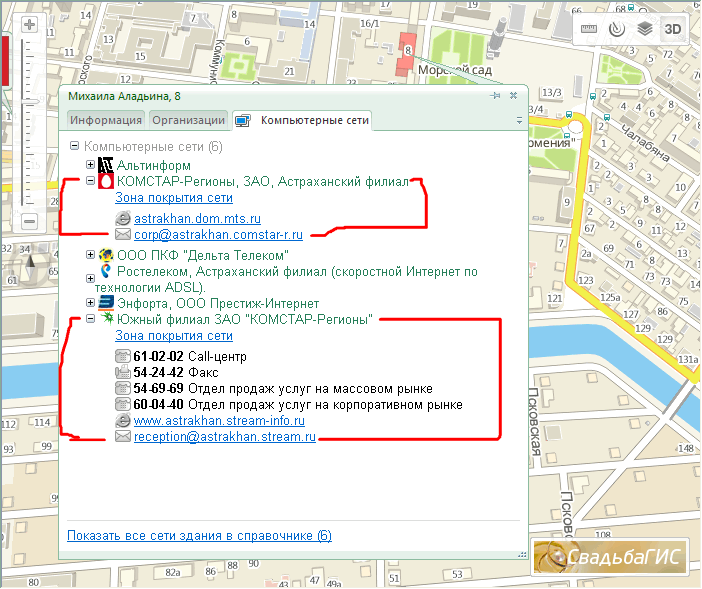Click the map compass rotation control
Image resolution: width=702 pixels, height=589 pixels.
coord(30,267)
